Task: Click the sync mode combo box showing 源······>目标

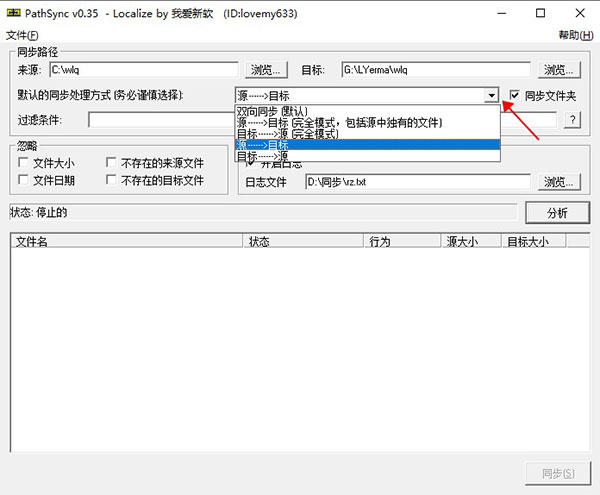Action: coord(367,95)
